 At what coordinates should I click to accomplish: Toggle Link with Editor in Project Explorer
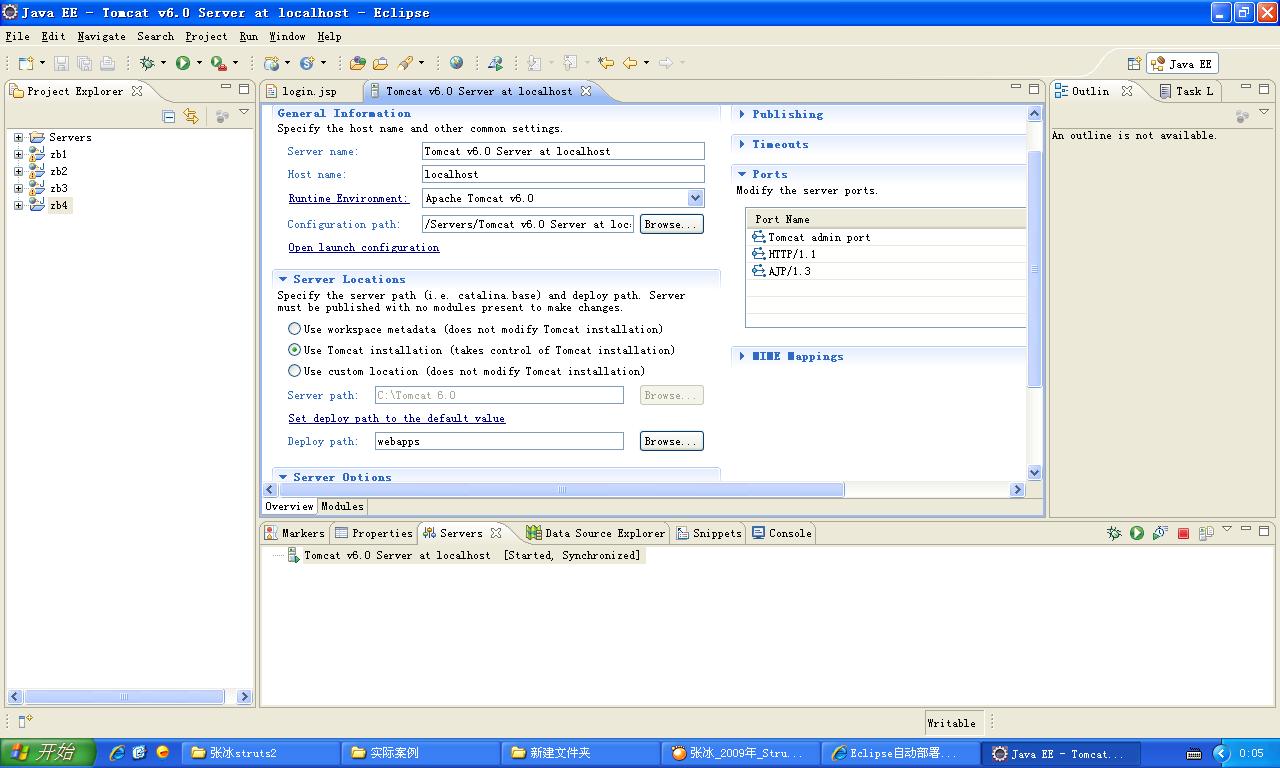pyautogui.click(x=190, y=117)
